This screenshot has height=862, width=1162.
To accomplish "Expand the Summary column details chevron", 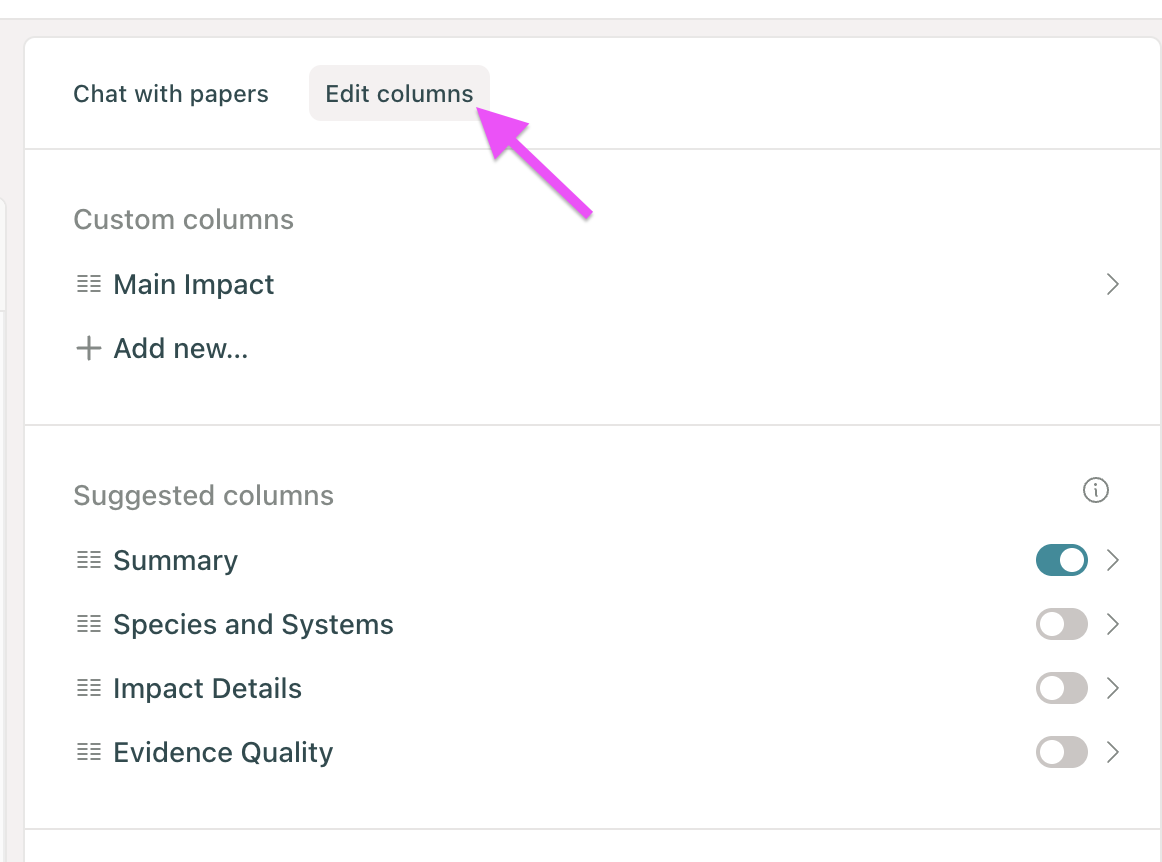I will coord(1112,560).
